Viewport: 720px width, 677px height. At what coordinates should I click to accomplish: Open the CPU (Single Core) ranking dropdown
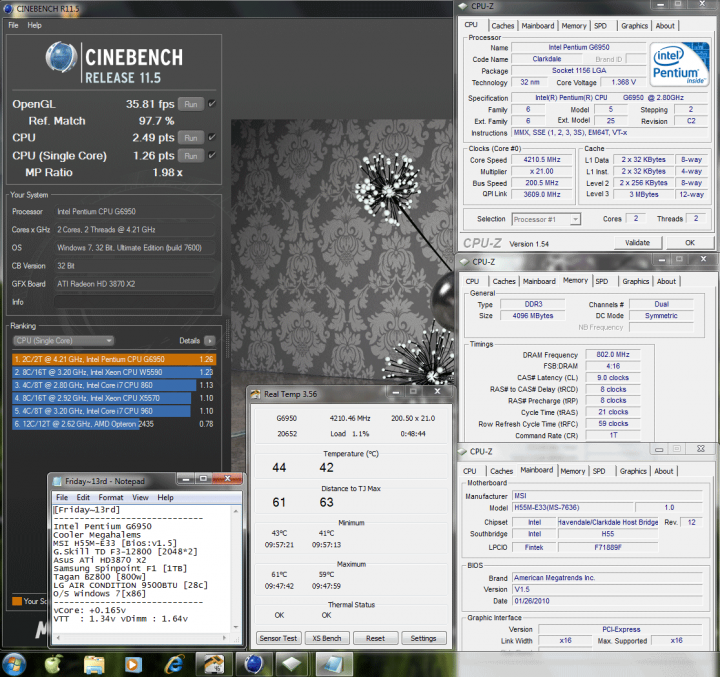[63, 340]
